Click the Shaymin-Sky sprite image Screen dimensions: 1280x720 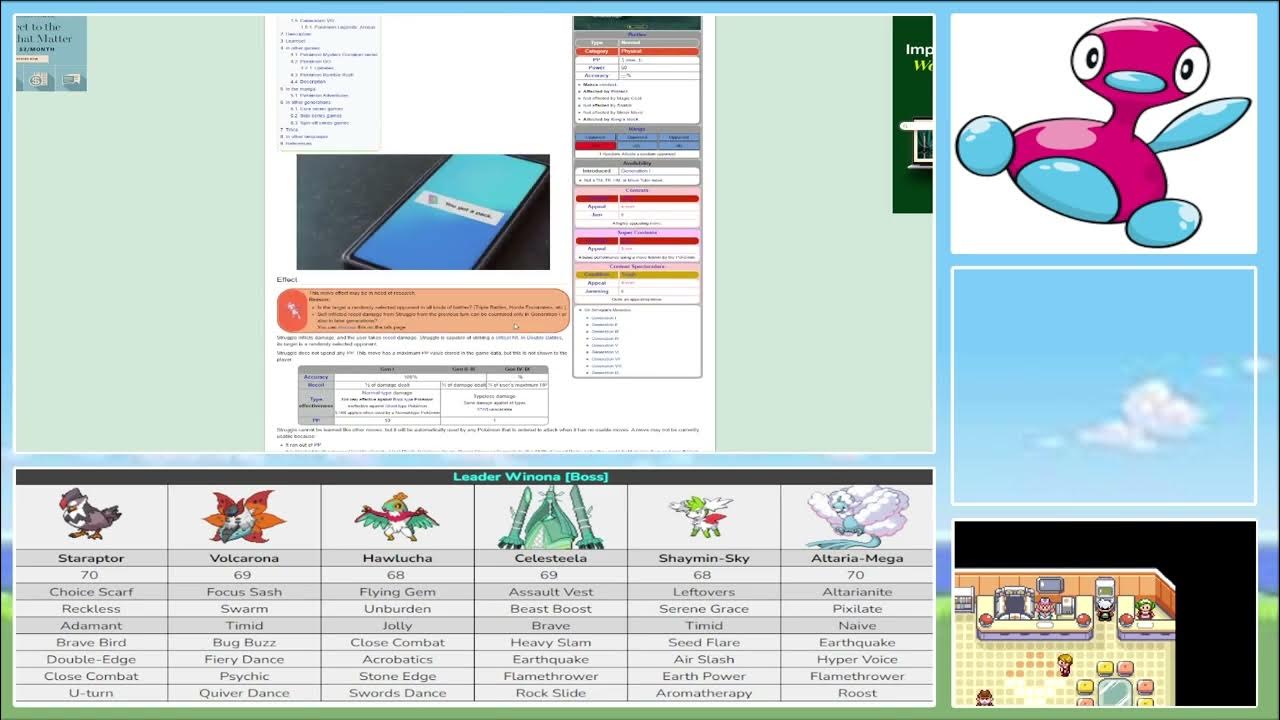(702, 516)
